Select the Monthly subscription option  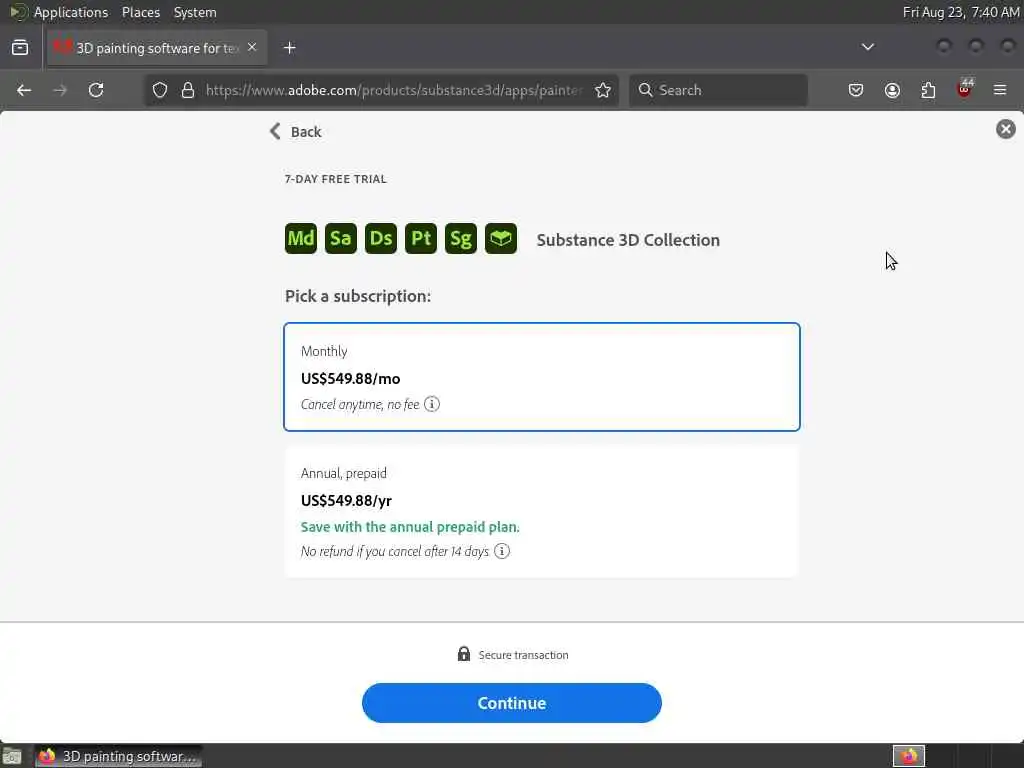coord(542,377)
